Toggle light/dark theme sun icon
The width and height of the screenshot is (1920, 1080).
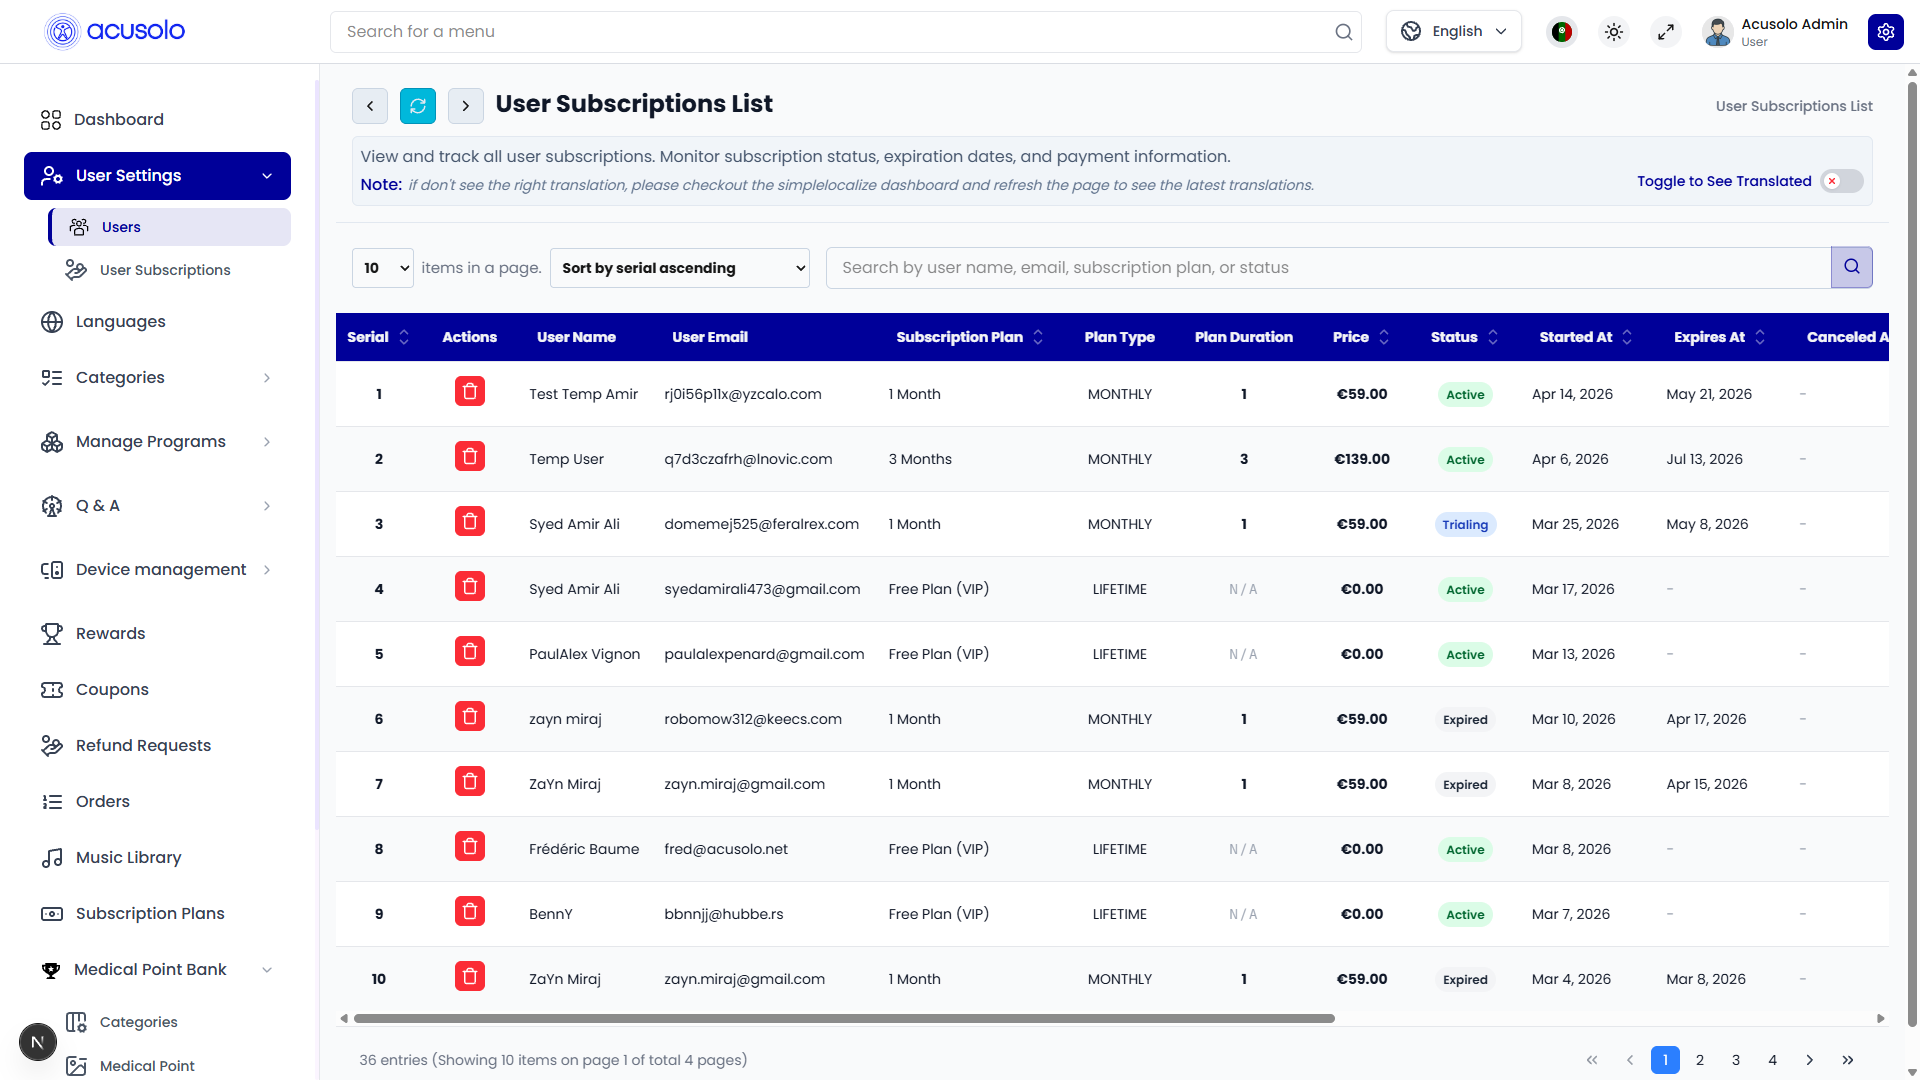pyautogui.click(x=1614, y=32)
